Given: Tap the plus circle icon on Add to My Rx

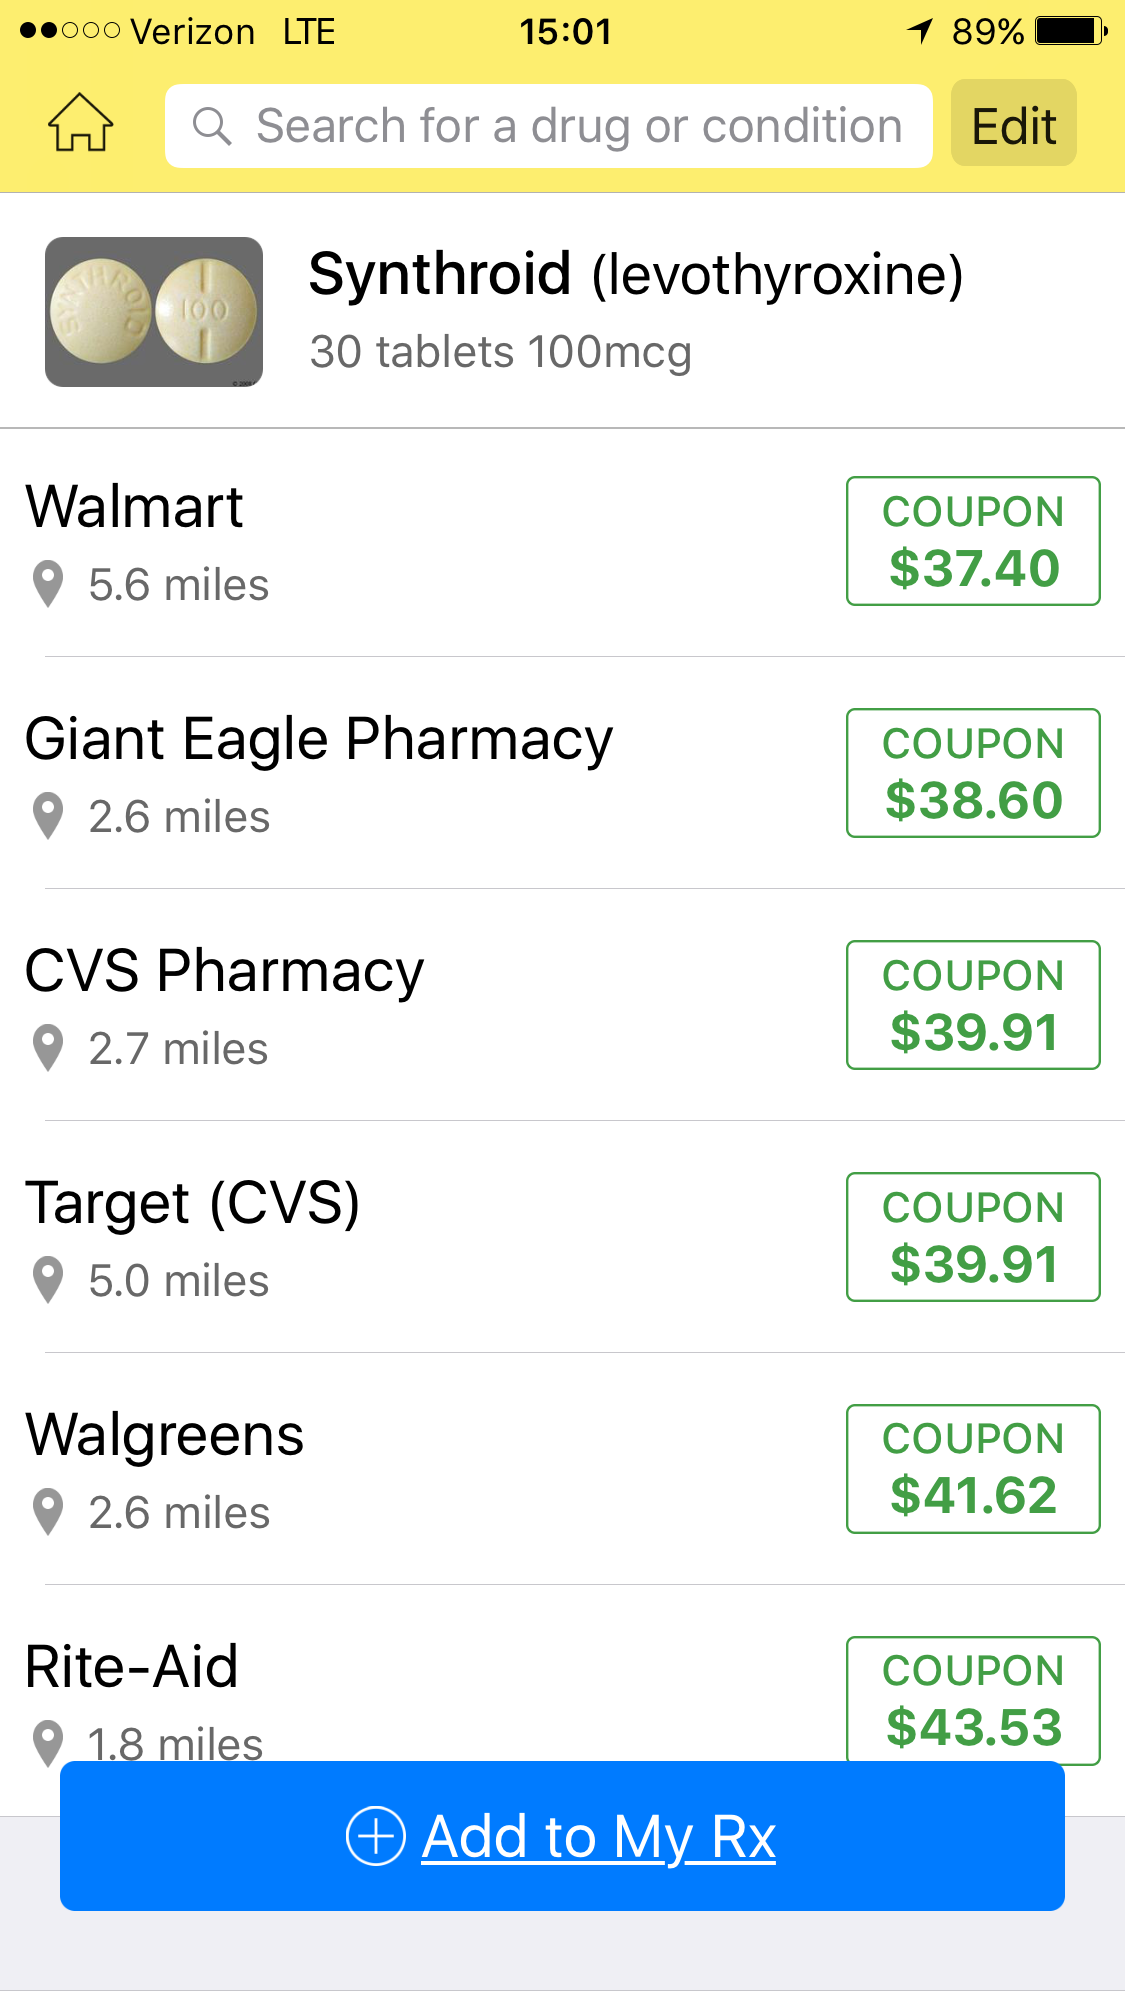Looking at the screenshot, I should (376, 1836).
